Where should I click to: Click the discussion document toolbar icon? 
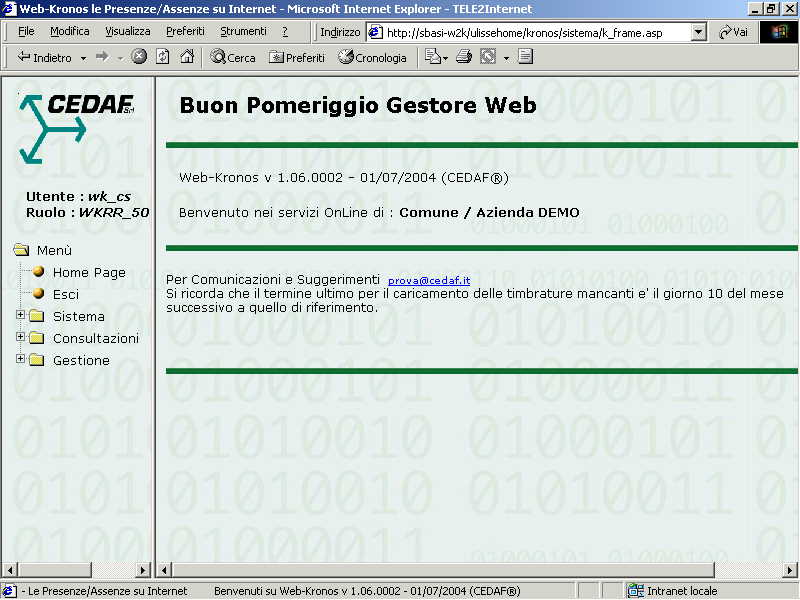[526, 57]
